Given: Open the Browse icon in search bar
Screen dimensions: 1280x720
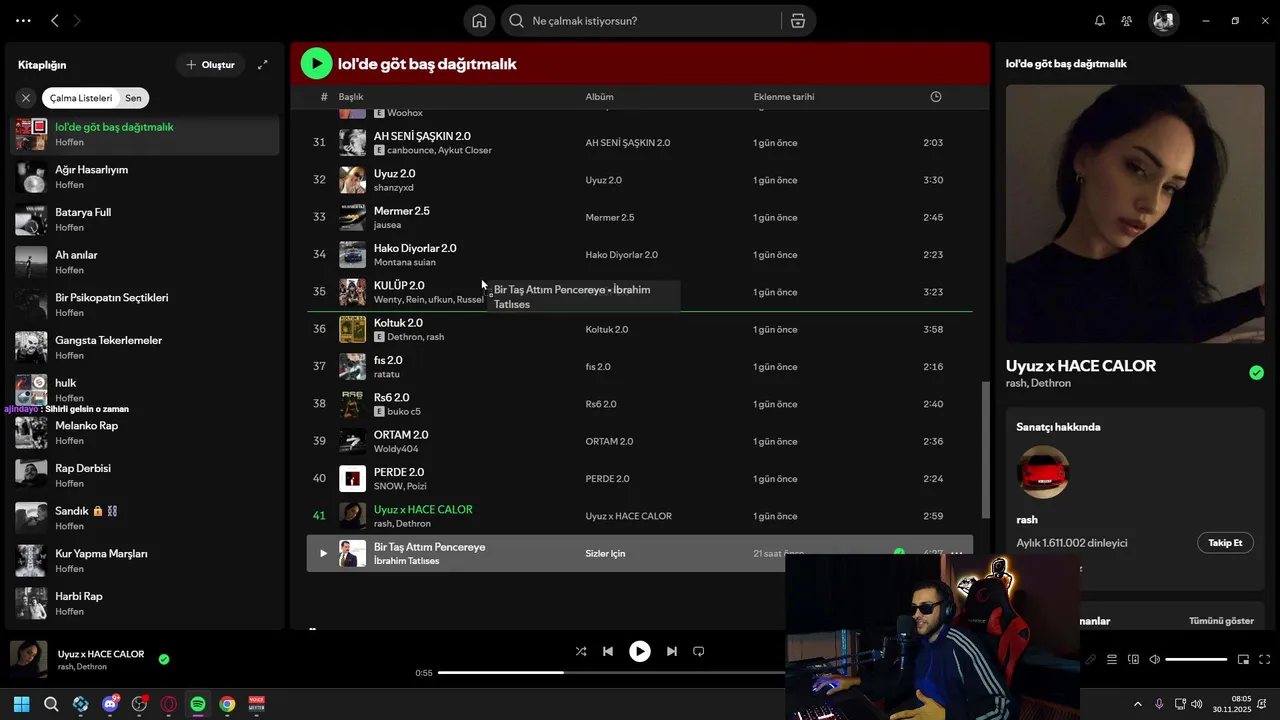Looking at the screenshot, I should pyautogui.click(x=797, y=20).
